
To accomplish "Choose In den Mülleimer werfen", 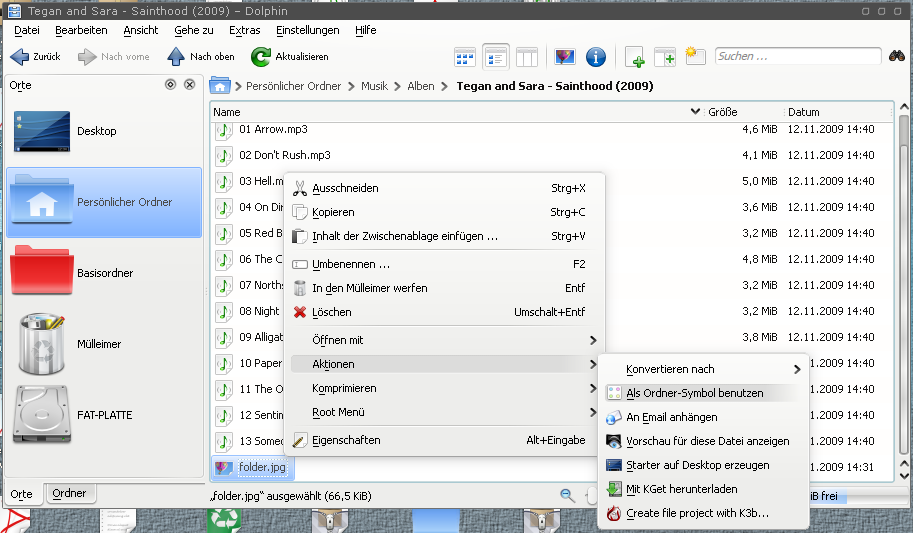I will click(x=444, y=288).
